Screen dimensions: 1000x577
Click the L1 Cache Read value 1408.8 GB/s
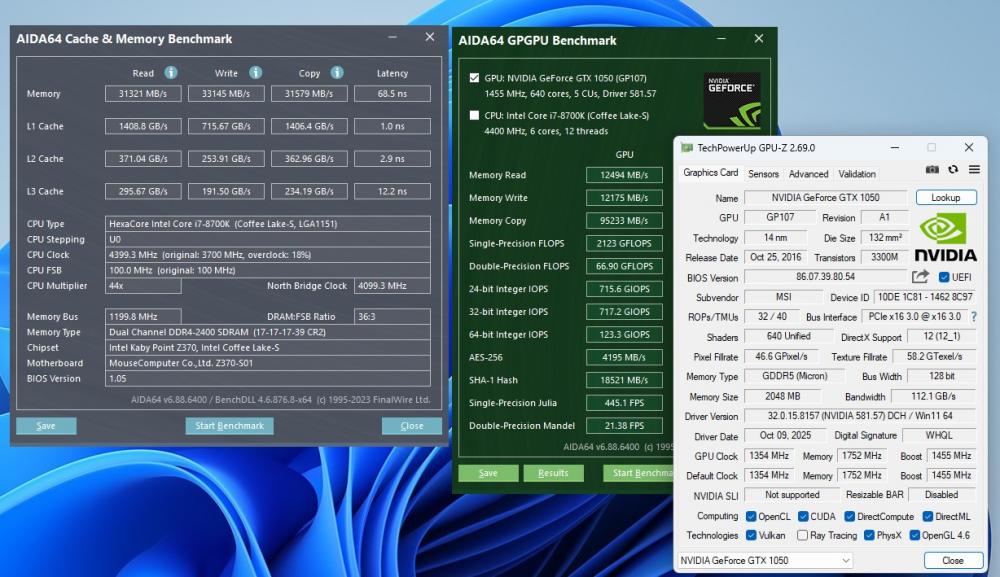pos(143,126)
